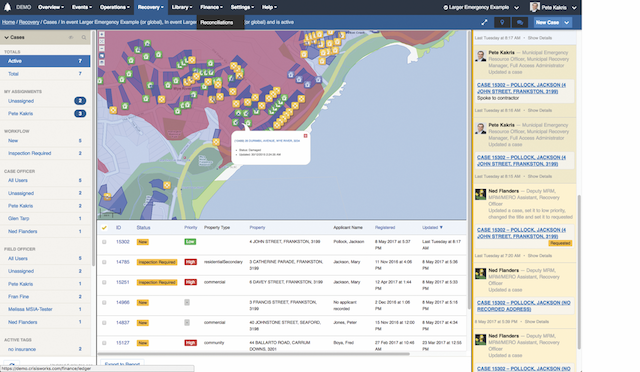Select the checkbox for case 14785
Viewport: 640px width, 372px height.
click(x=104, y=262)
